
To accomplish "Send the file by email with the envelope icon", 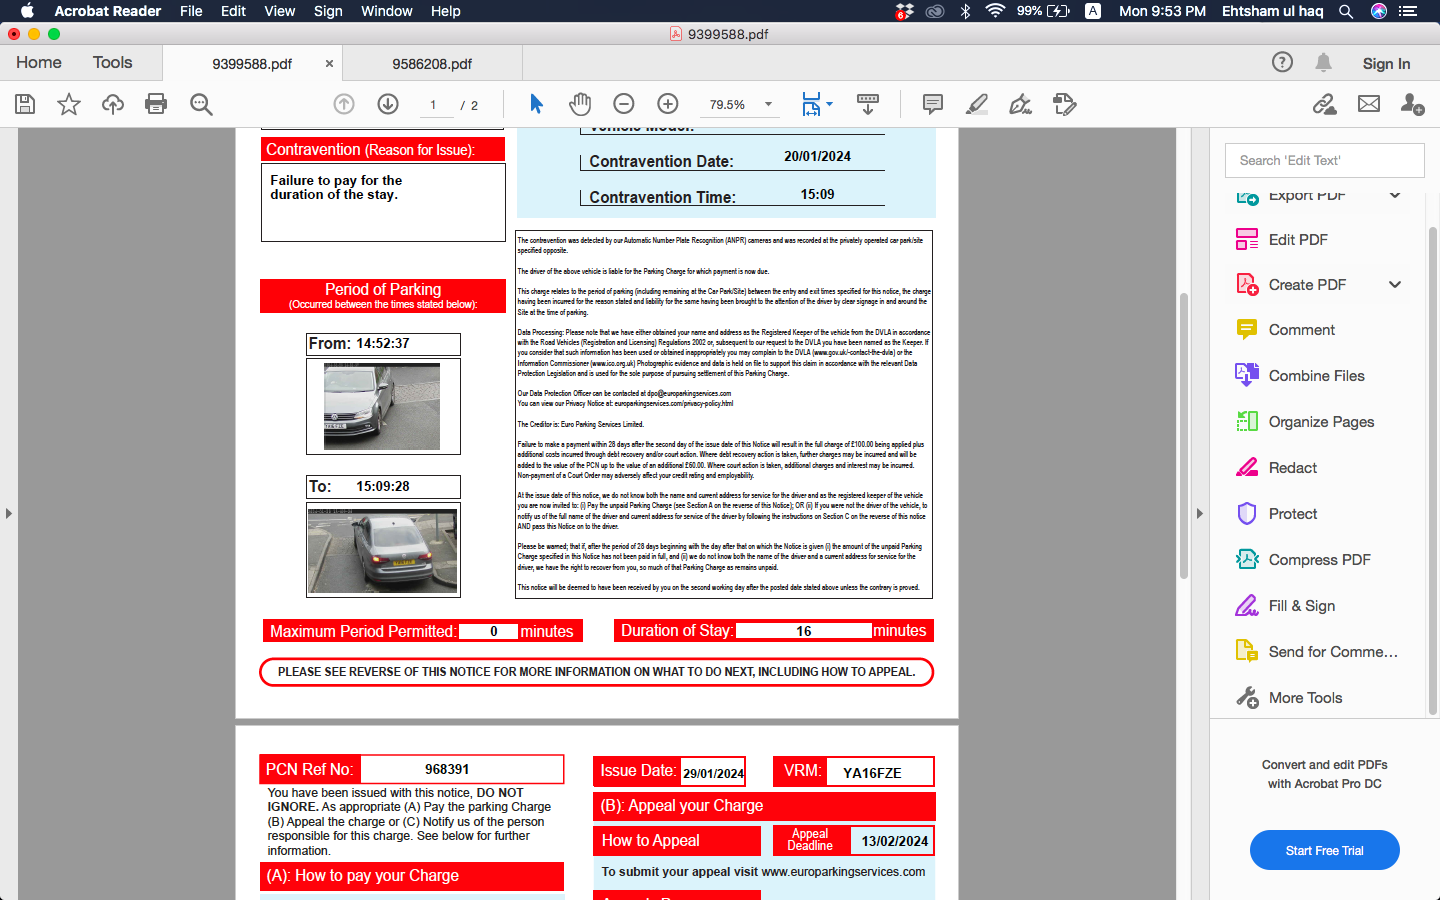I will click(1369, 104).
